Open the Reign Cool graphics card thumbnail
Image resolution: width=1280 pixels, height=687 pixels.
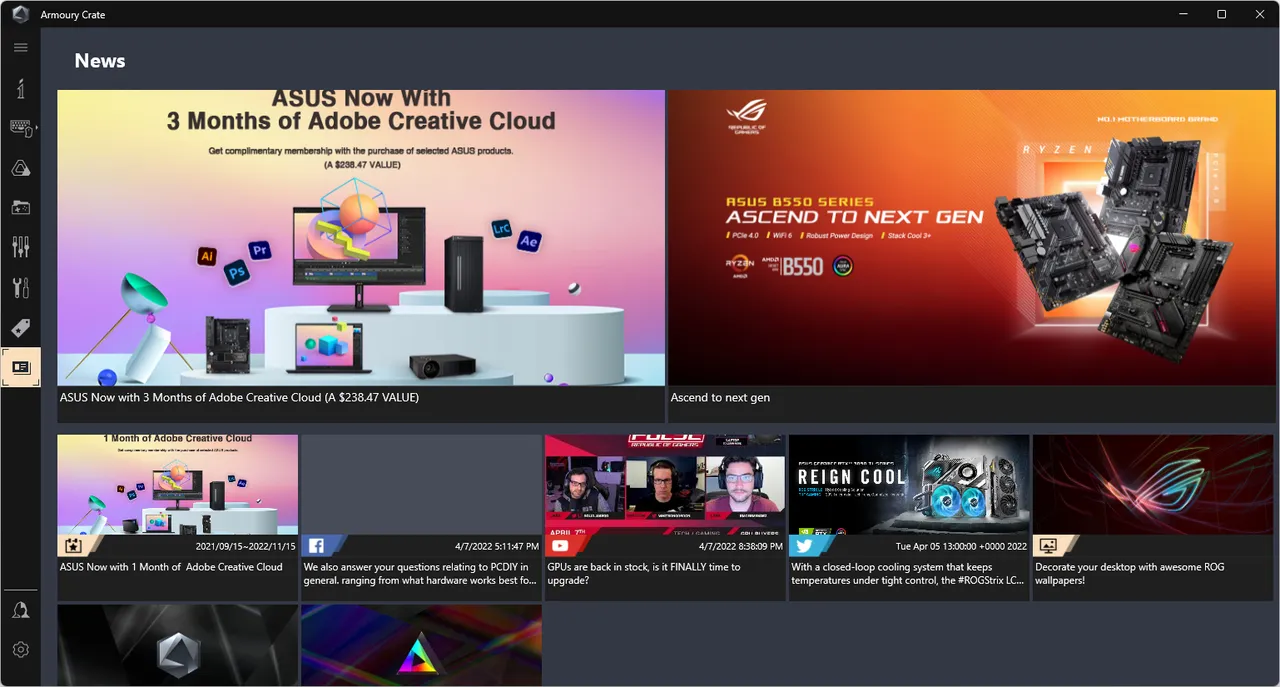909,485
